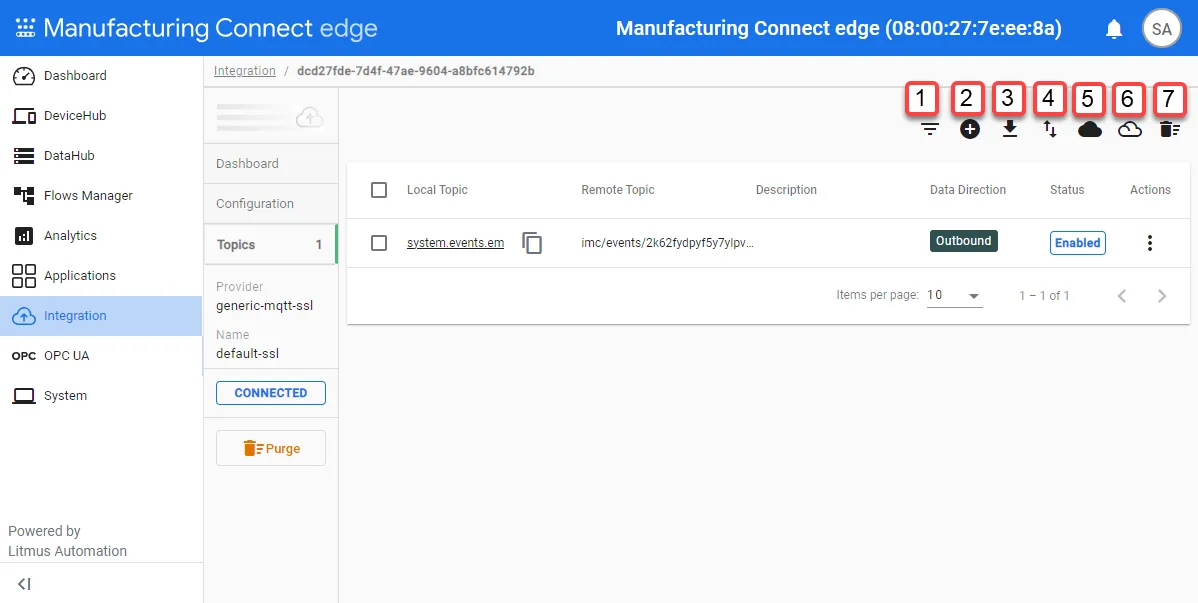Open System section

[101, 396]
